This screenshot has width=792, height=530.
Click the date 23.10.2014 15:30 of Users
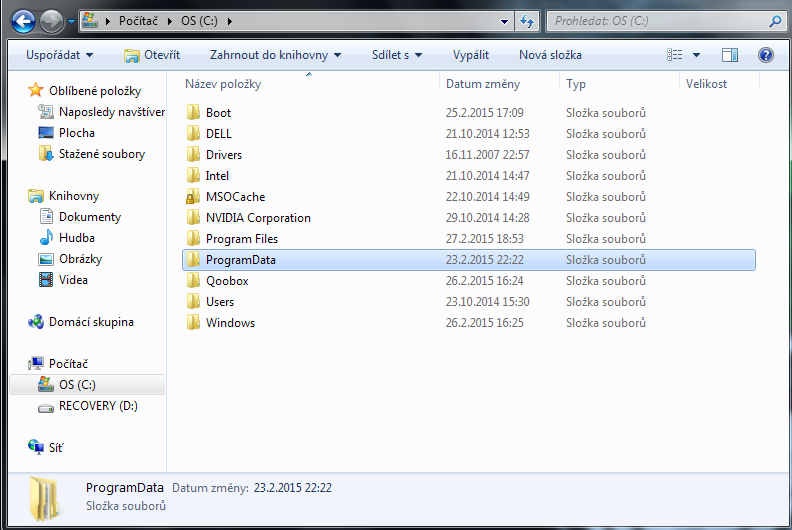[x=487, y=302]
